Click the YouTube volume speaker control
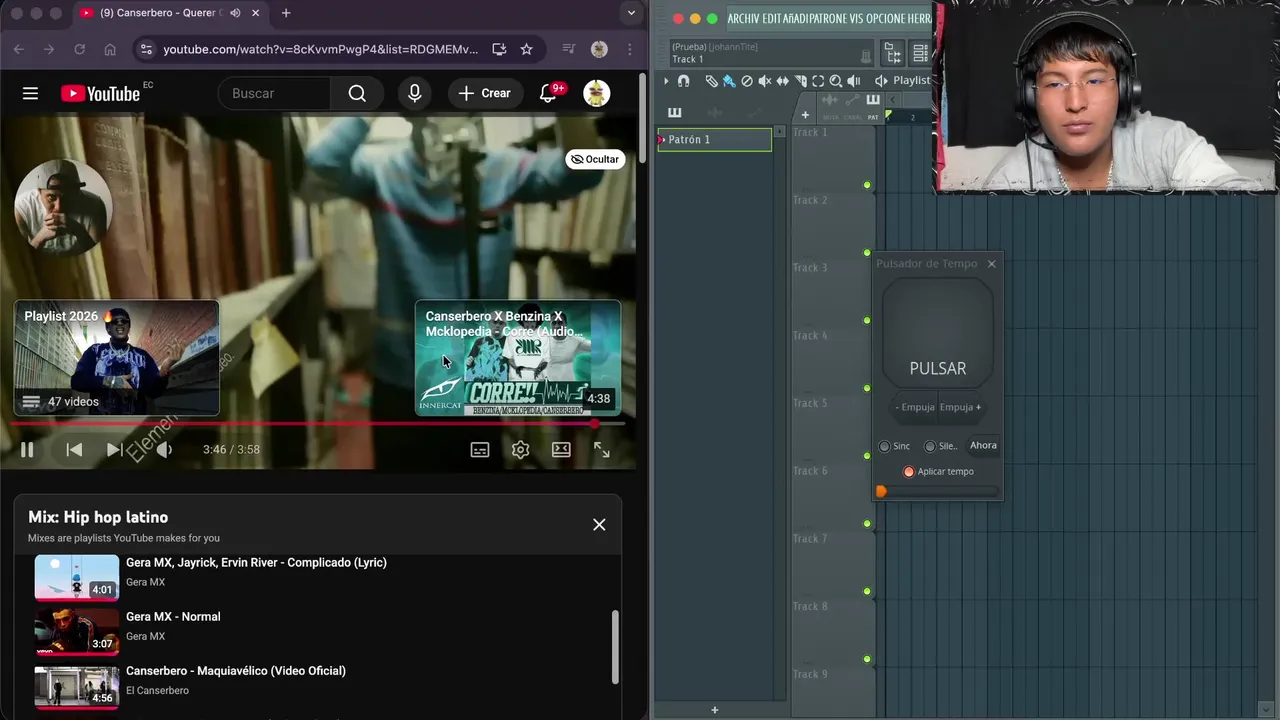 click(x=164, y=450)
